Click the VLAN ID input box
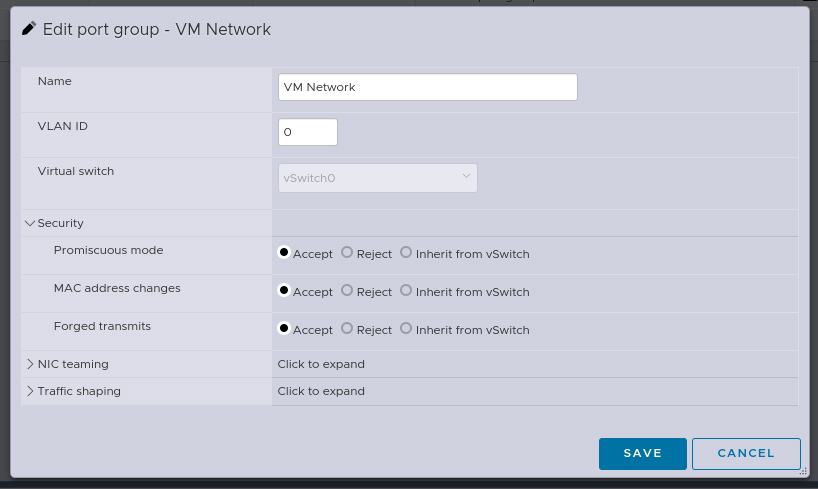Viewport: 818px width, 489px height. (x=308, y=132)
